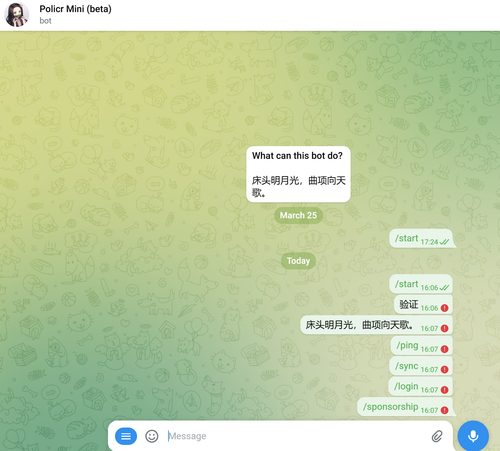Screen dimensions: 500x451
Task: Click the sent 床头明月光，曲项向天歌。 message bubble
Action: [x=377, y=325]
